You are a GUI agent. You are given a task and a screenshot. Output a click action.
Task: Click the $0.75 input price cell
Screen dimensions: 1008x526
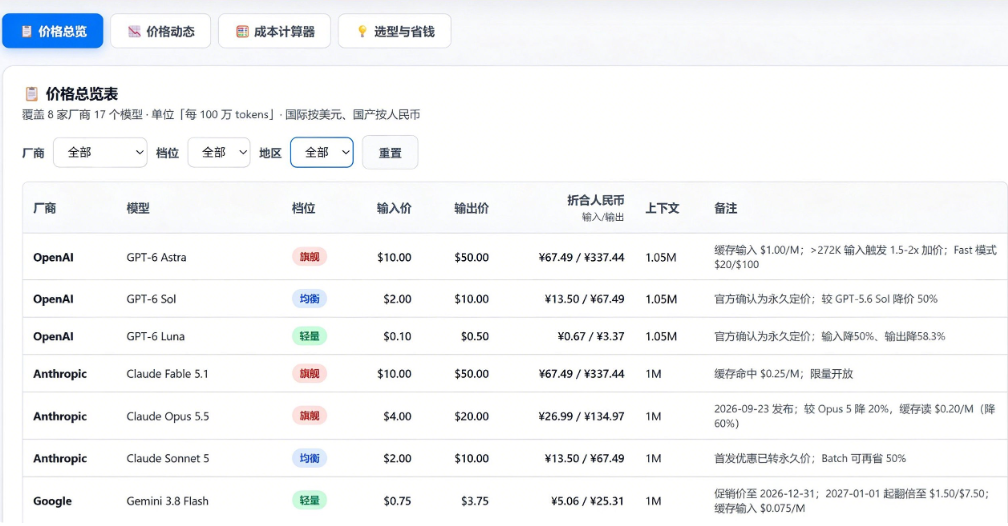397,501
